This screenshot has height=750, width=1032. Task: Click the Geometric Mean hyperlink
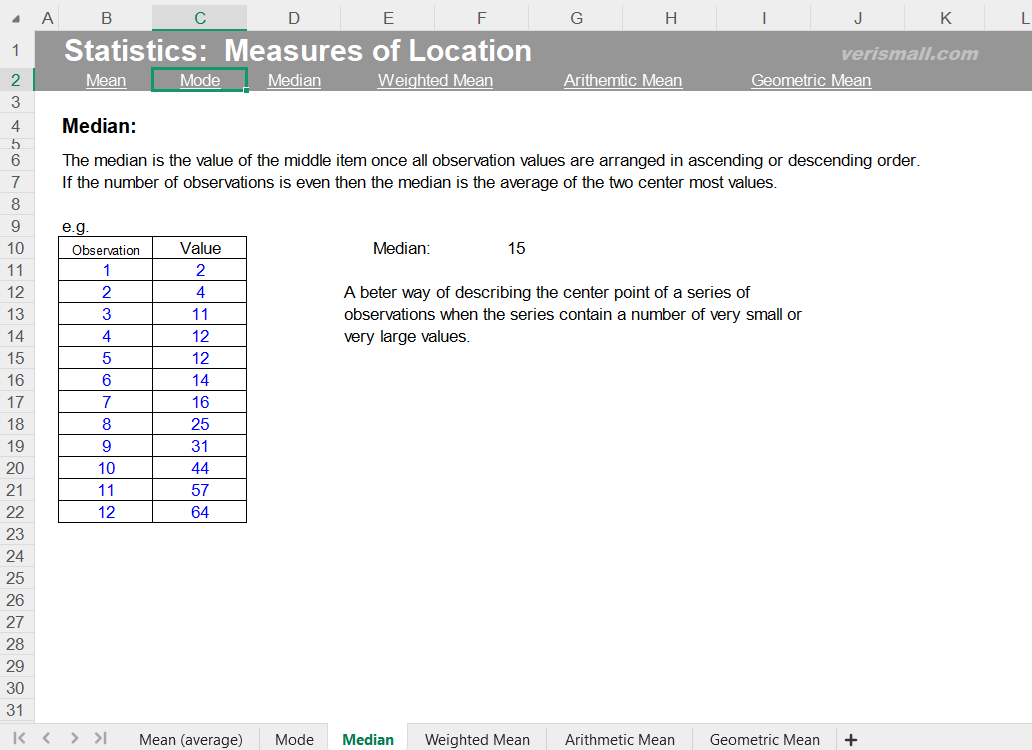click(x=811, y=80)
